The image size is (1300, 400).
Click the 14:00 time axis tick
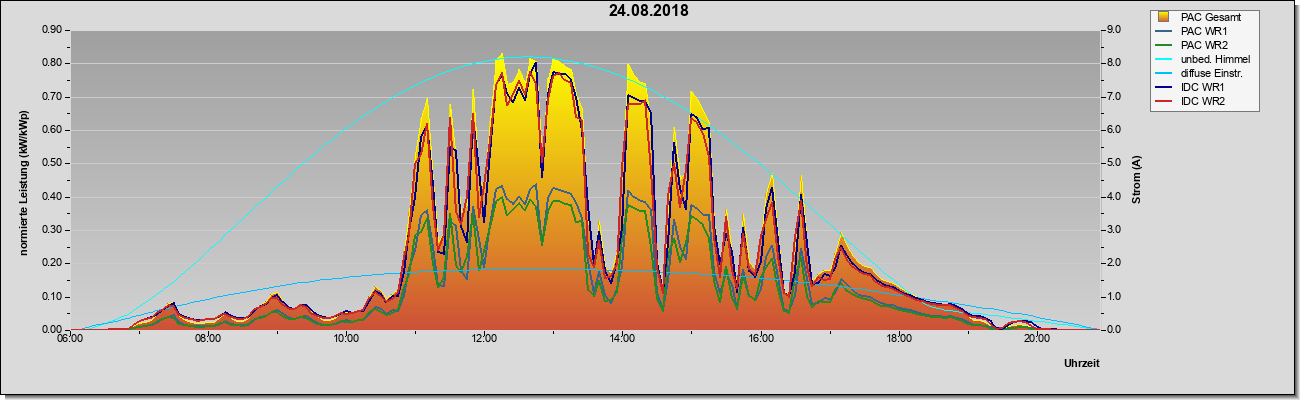tap(622, 338)
